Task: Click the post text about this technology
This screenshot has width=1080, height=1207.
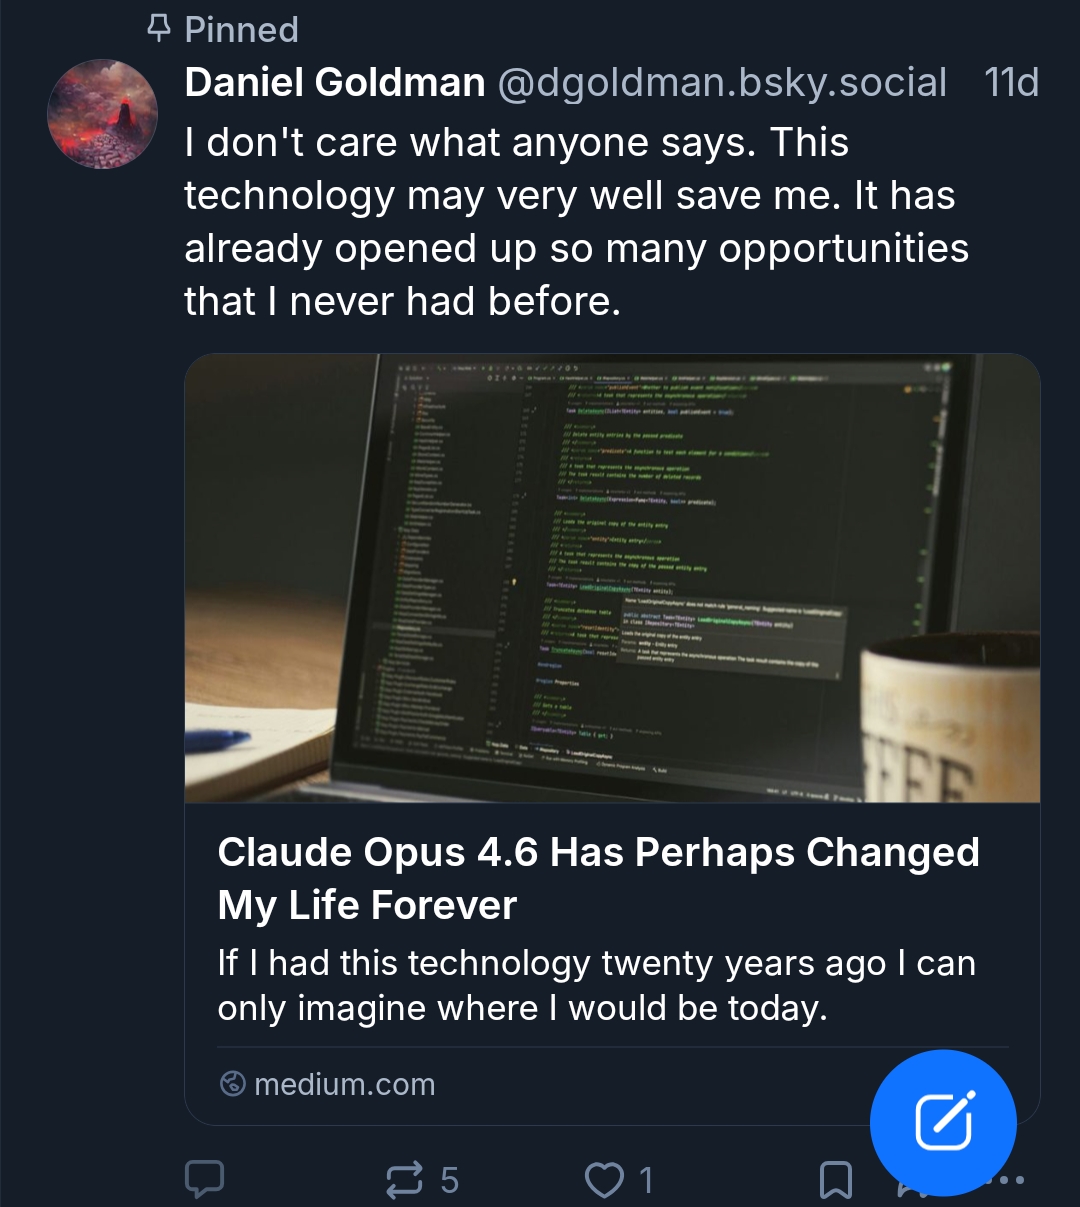Action: [576, 222]
